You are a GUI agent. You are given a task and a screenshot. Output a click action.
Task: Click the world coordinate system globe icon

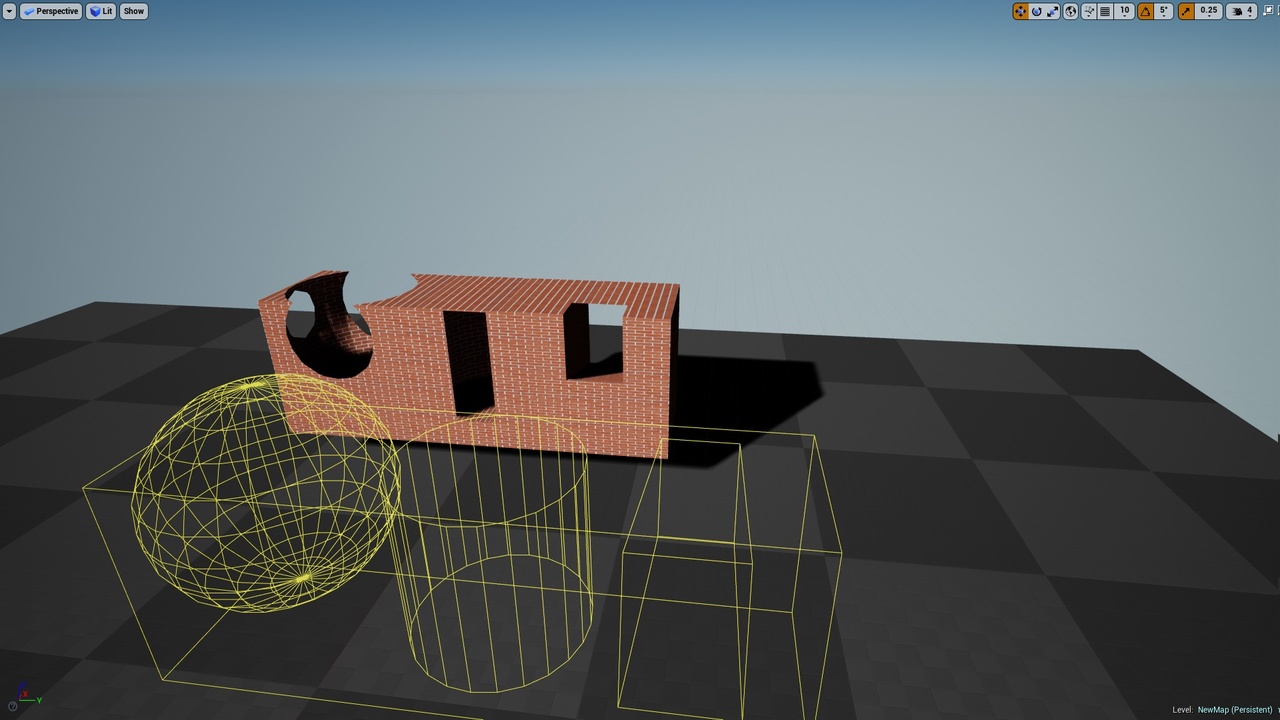[x=1071, y=11]
